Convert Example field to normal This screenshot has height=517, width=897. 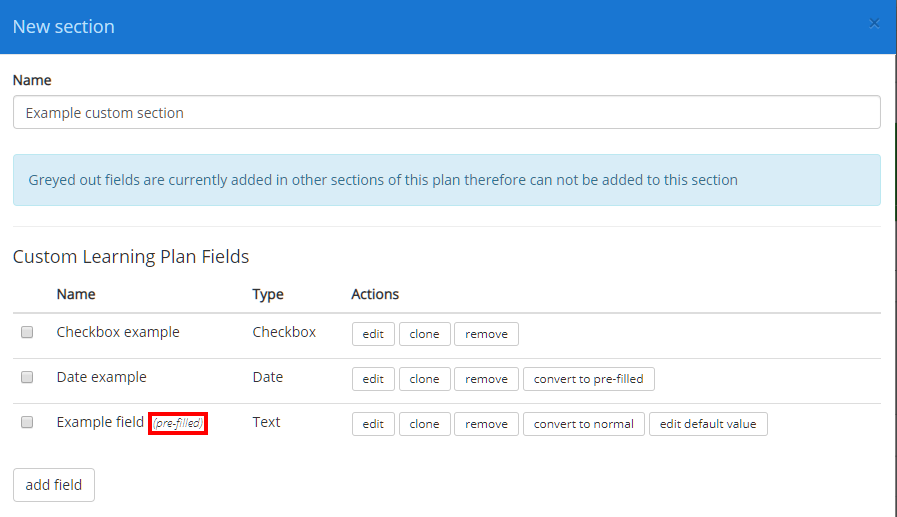click(x=584, y=424)
